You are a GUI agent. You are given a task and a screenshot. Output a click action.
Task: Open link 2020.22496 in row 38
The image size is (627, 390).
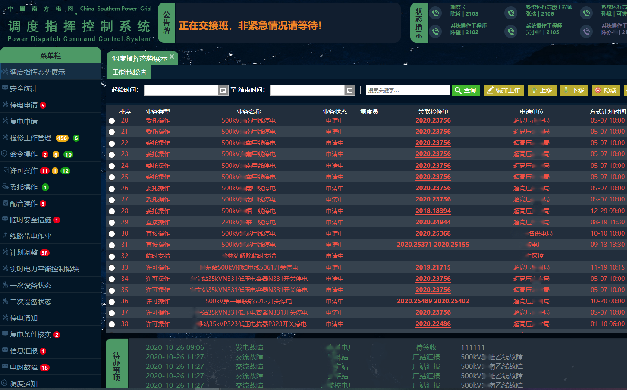coord(433,324)
